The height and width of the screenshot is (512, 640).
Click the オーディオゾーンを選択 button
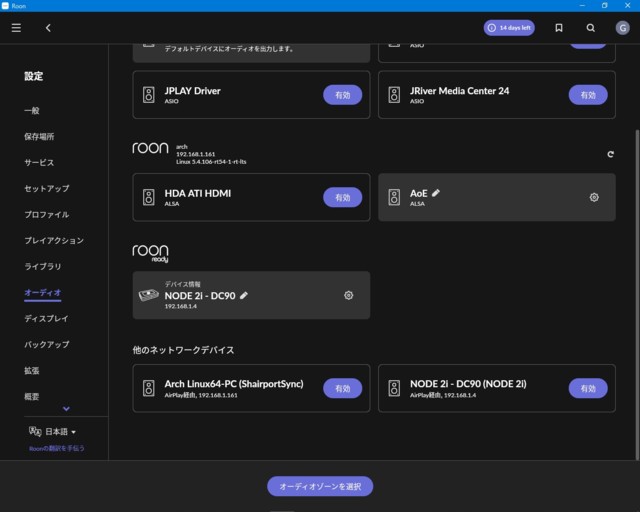320,486
